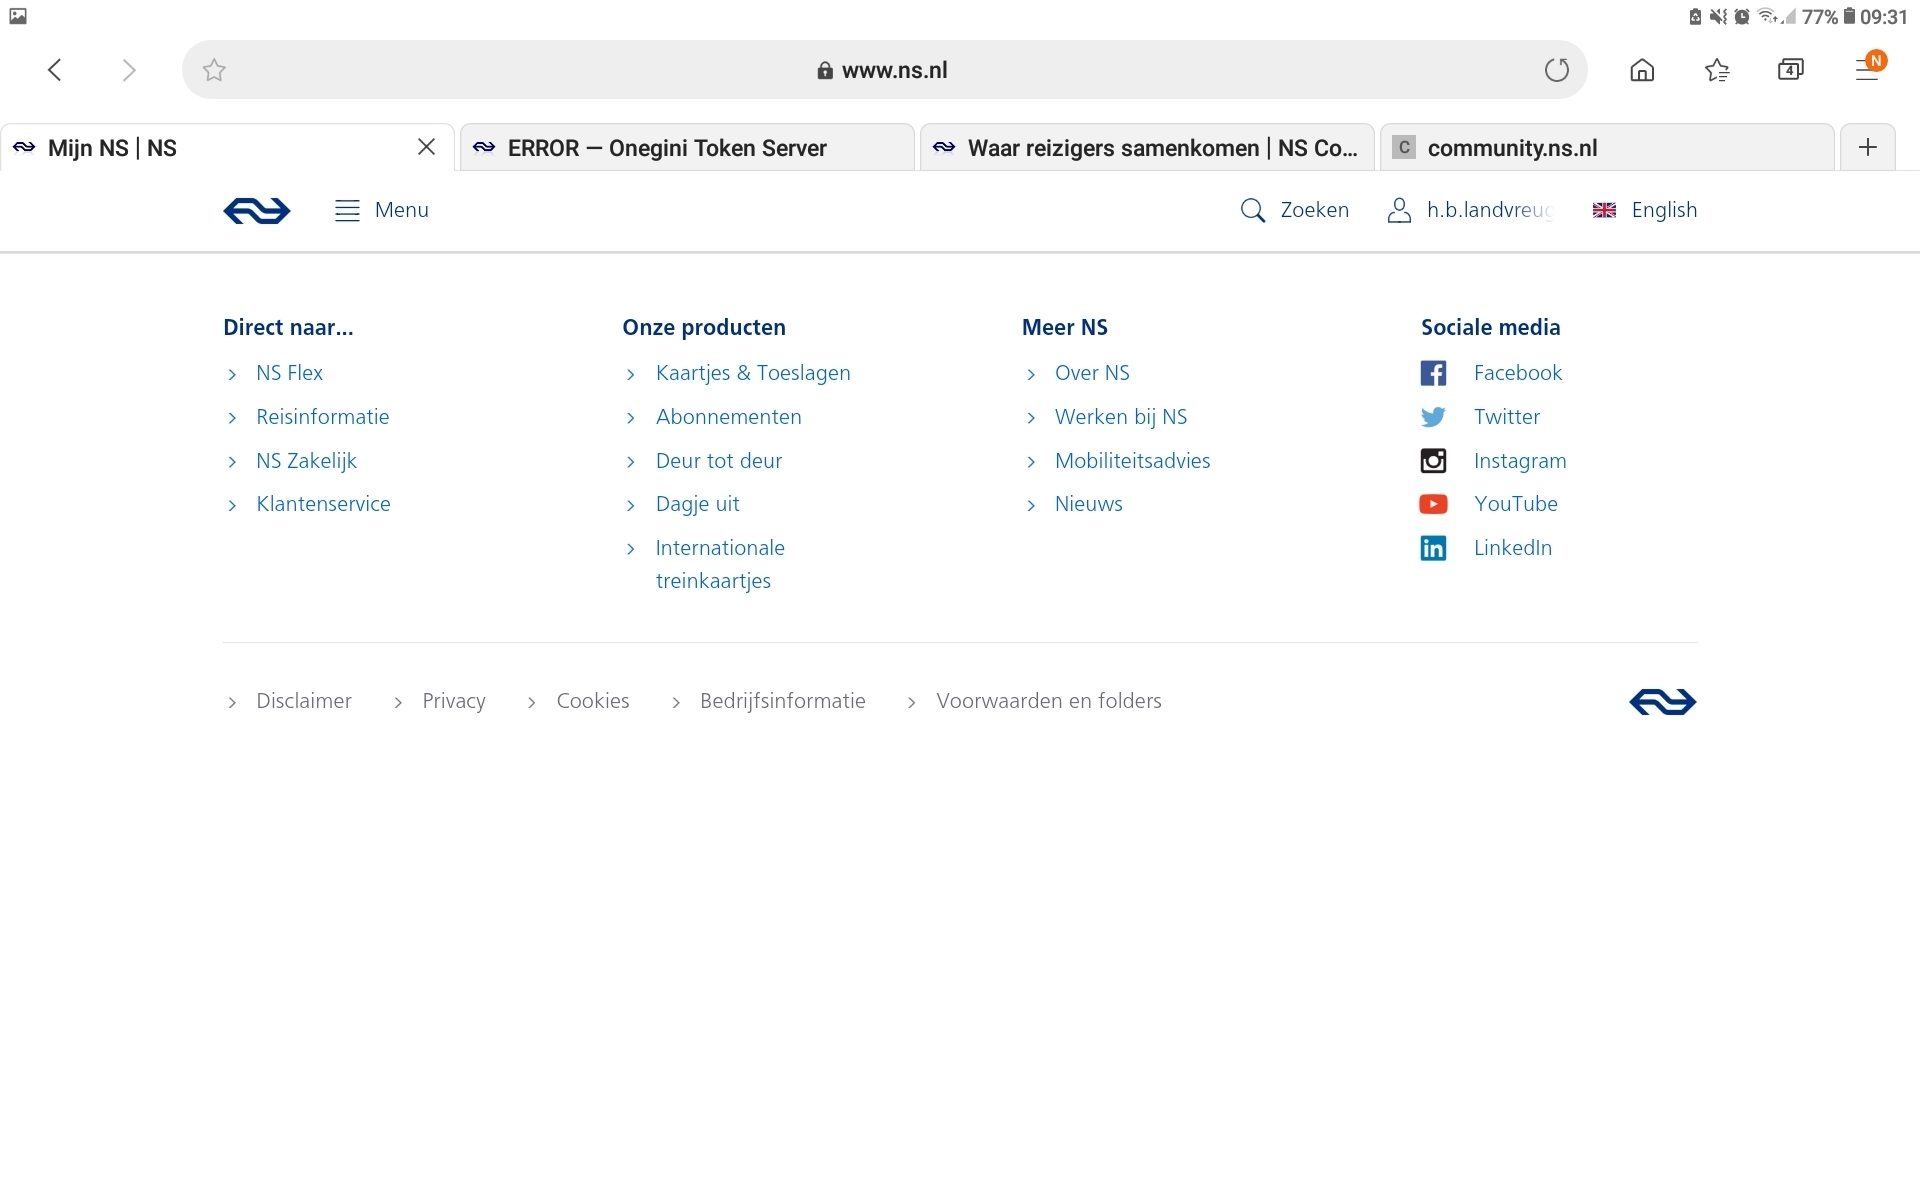Click the Sociale media heading
This screenshot has width=1920, height=1200.
pyautogui.click(x=1490, y=327)
